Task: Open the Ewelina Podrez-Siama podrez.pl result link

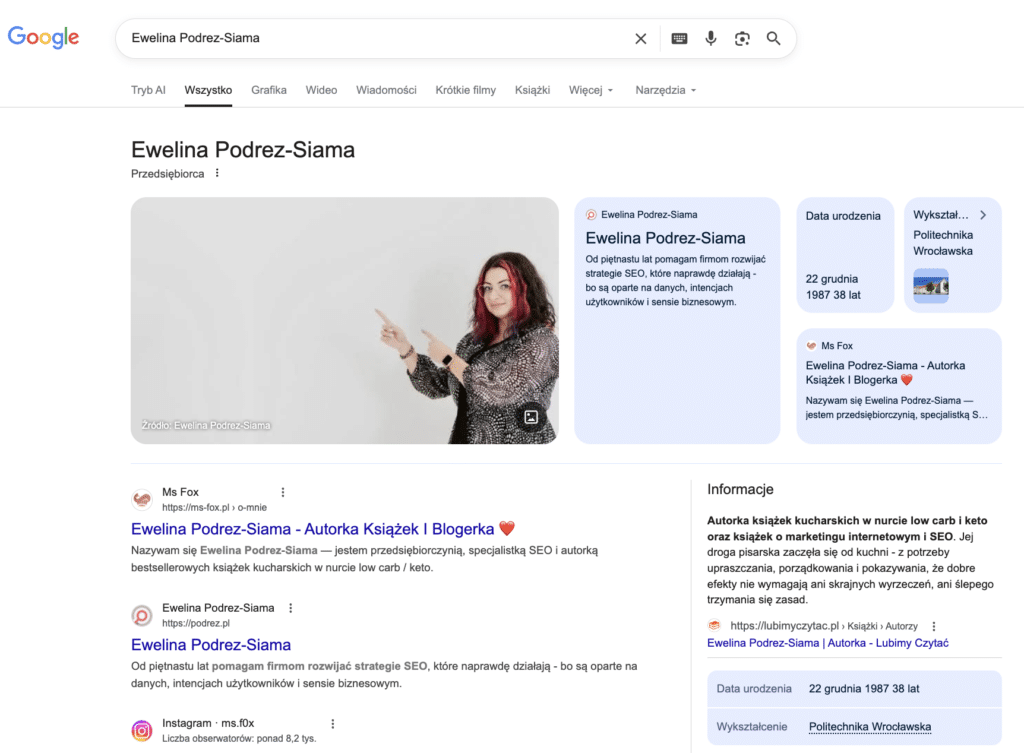Action: pyautogui.click(x=211, y=645)
